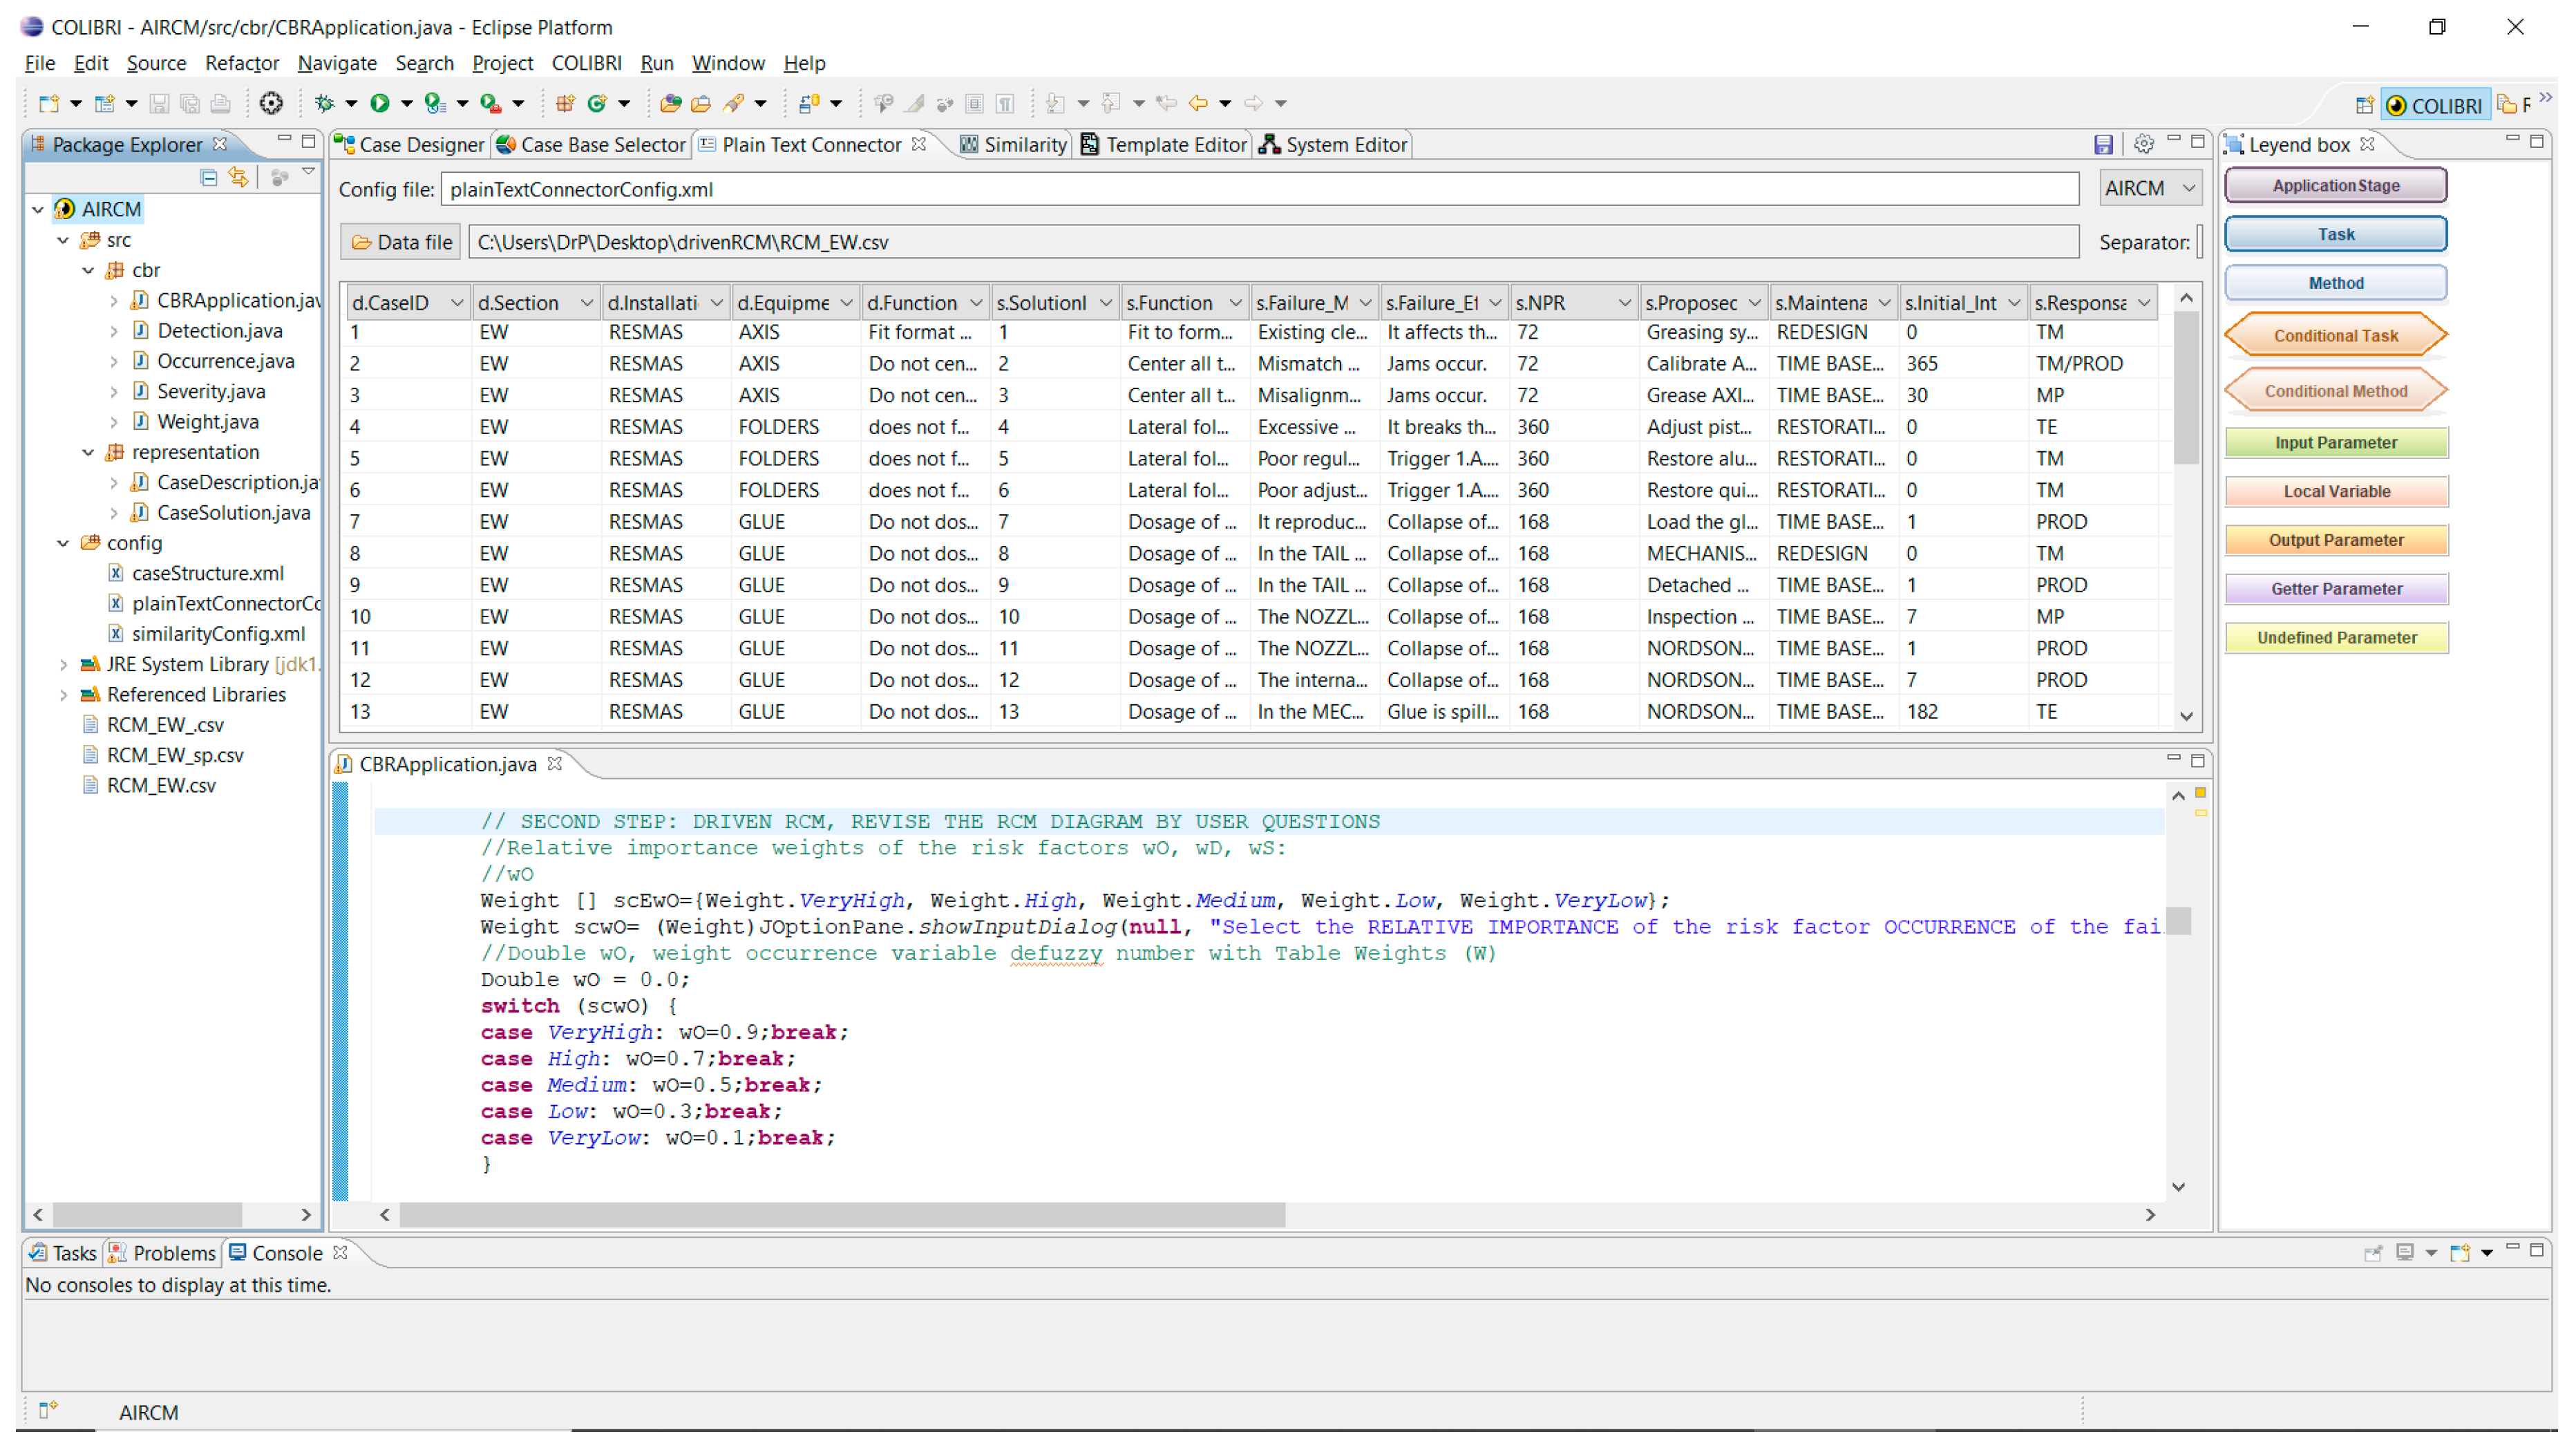Click the save icon in Plain Text Connector

pyautogui.click(x=2103, y=145)
